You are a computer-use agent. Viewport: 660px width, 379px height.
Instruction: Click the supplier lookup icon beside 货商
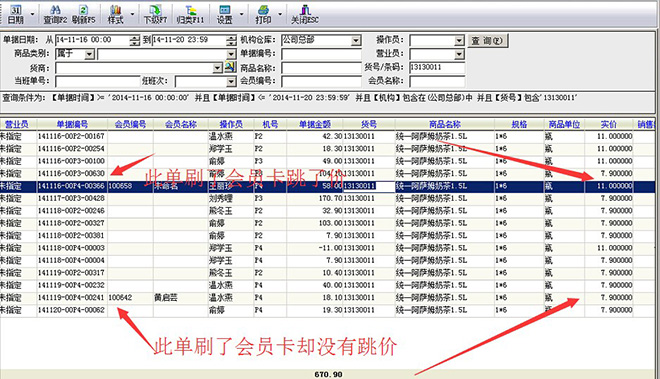click(229, 67)
